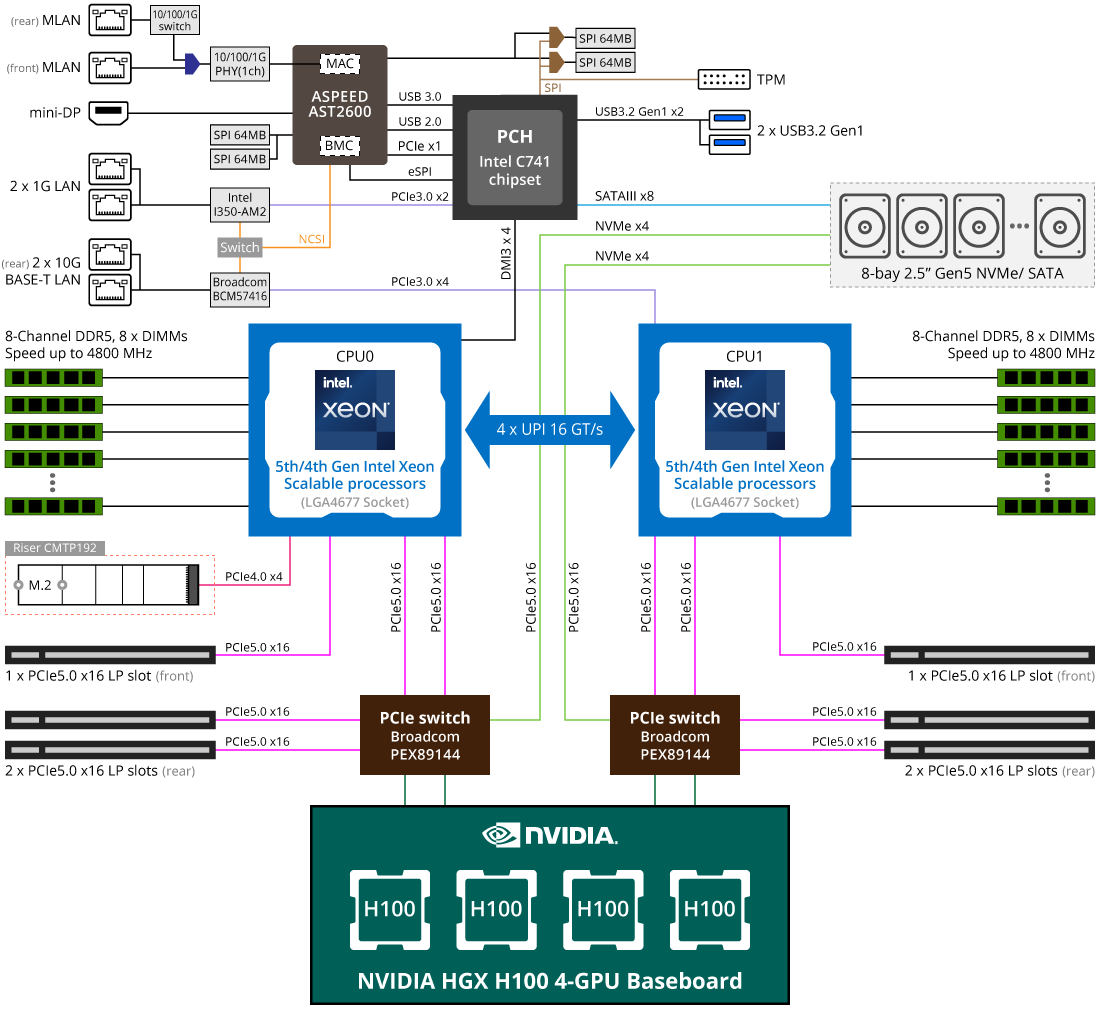Select the lower 10G BASE-T LAN port icon
Image resolution: width=1100 pixels, height=1010 pixels.
coord(110,290)
